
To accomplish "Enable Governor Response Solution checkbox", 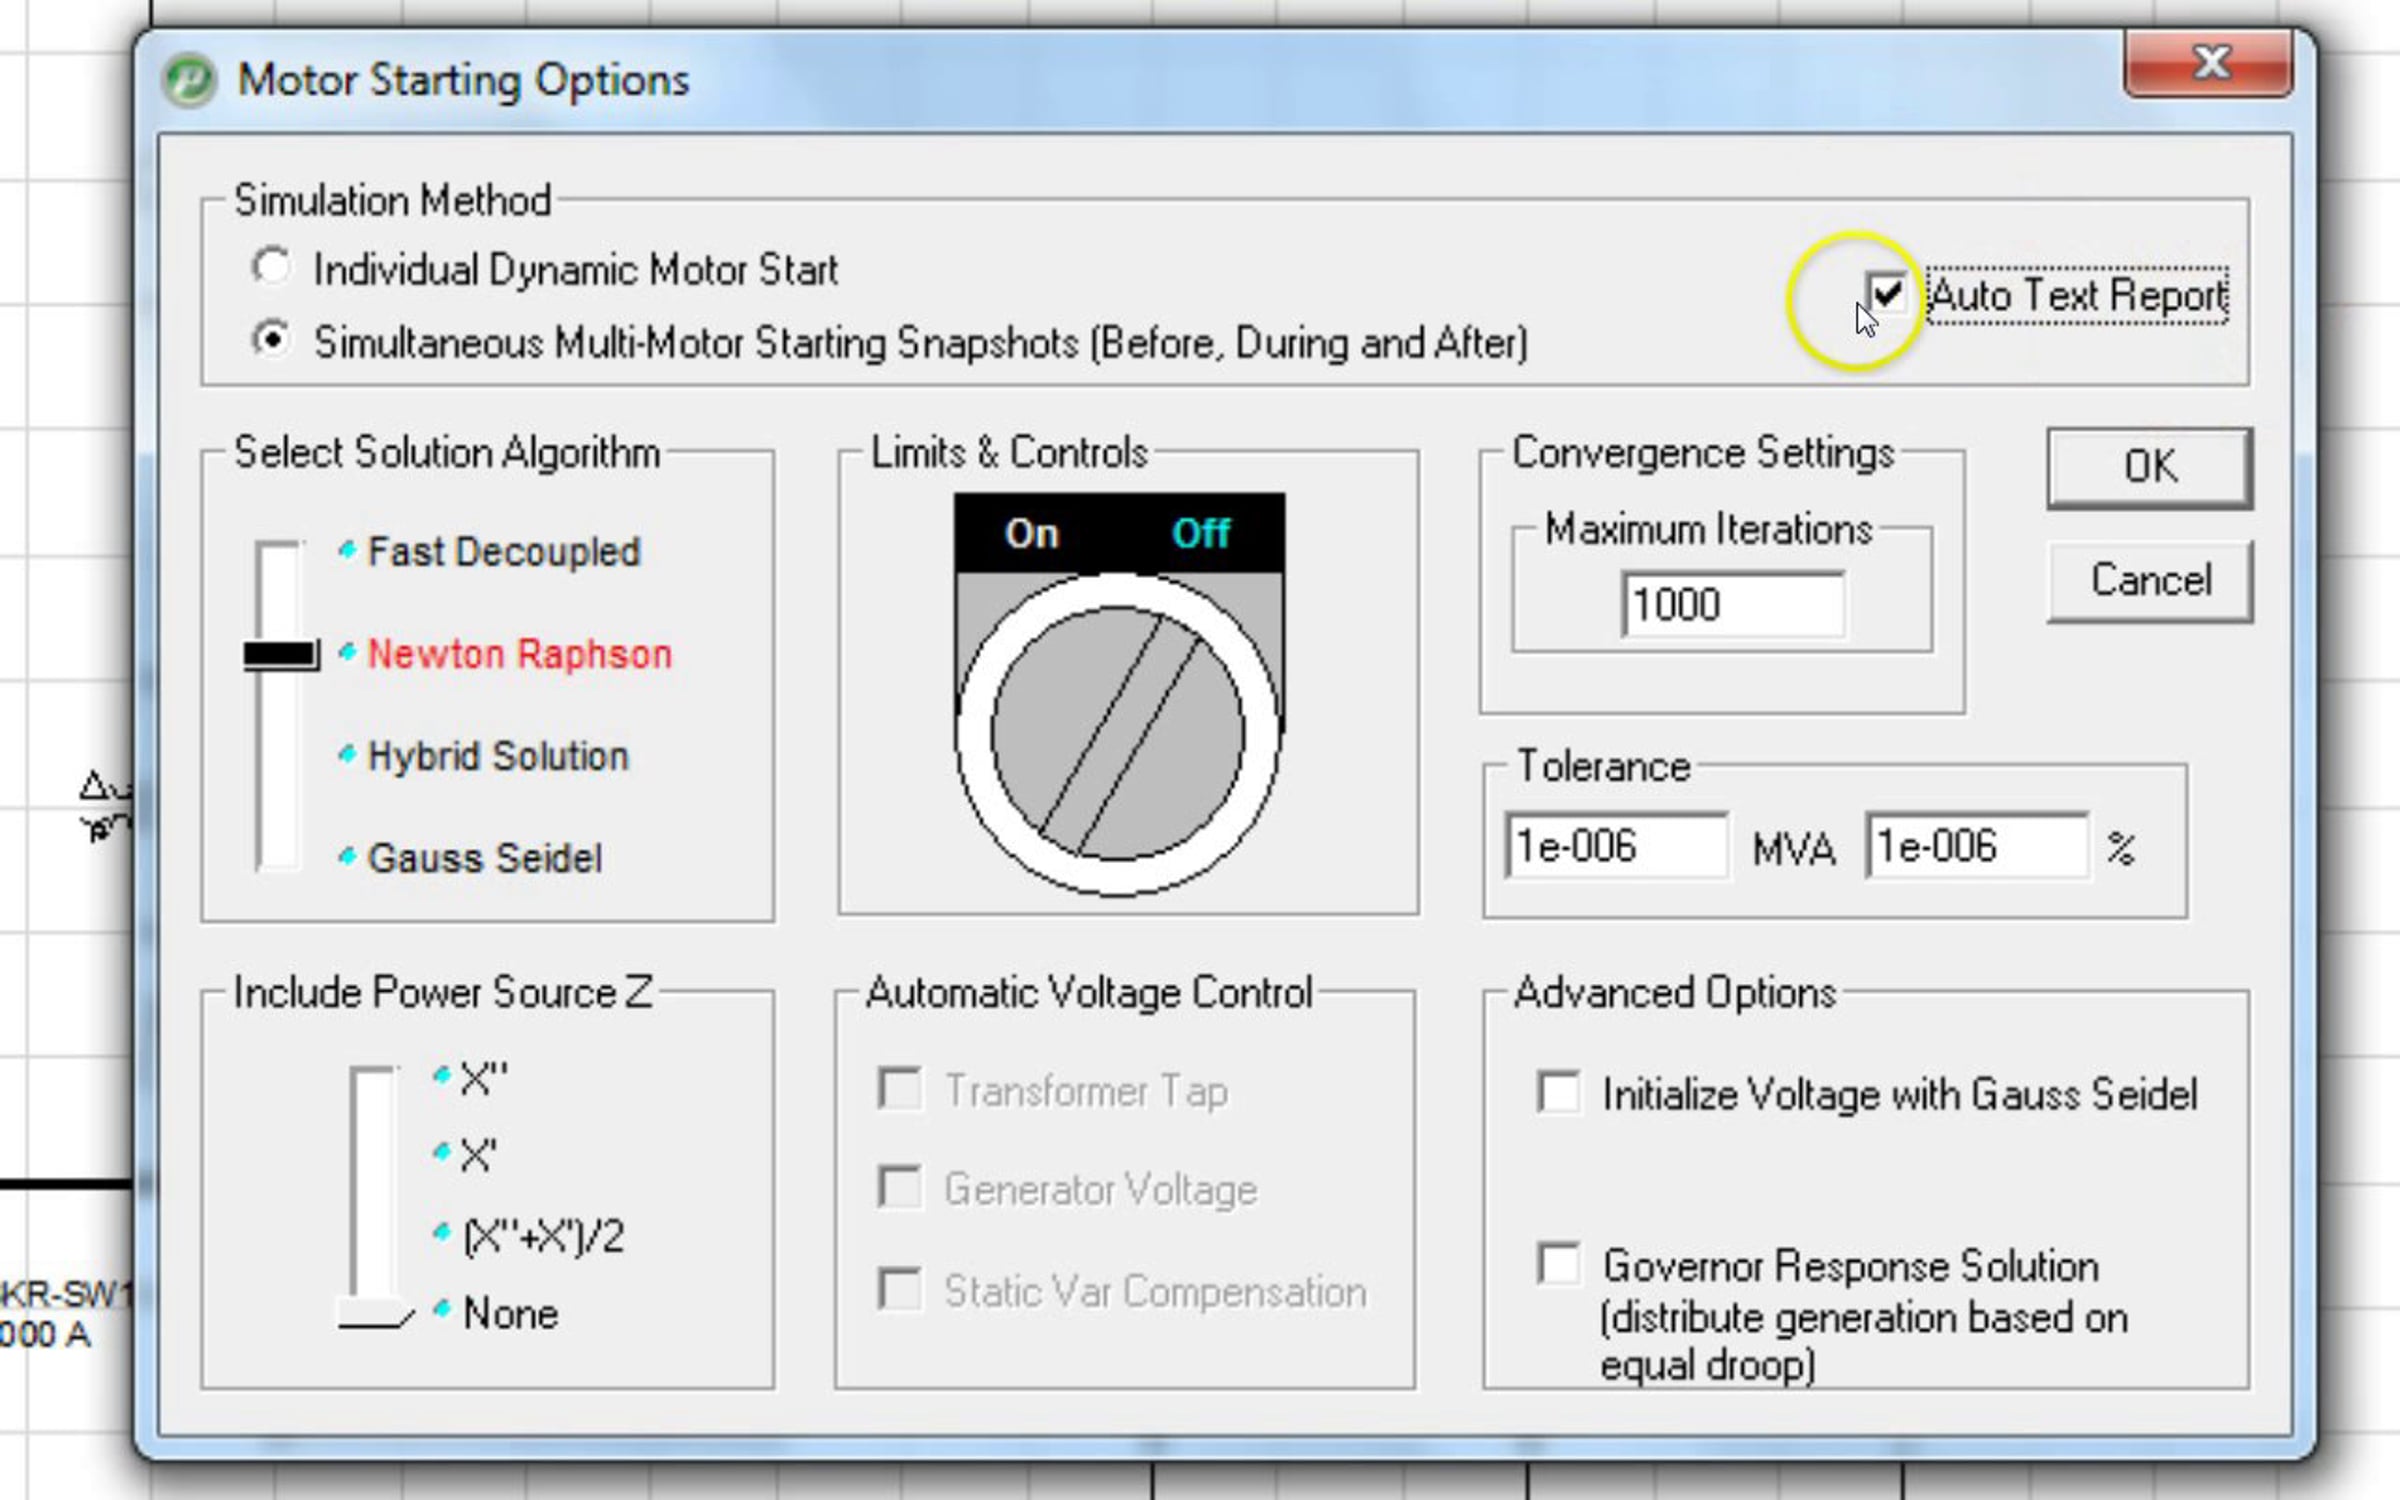I will [x=1559, y=1264].
